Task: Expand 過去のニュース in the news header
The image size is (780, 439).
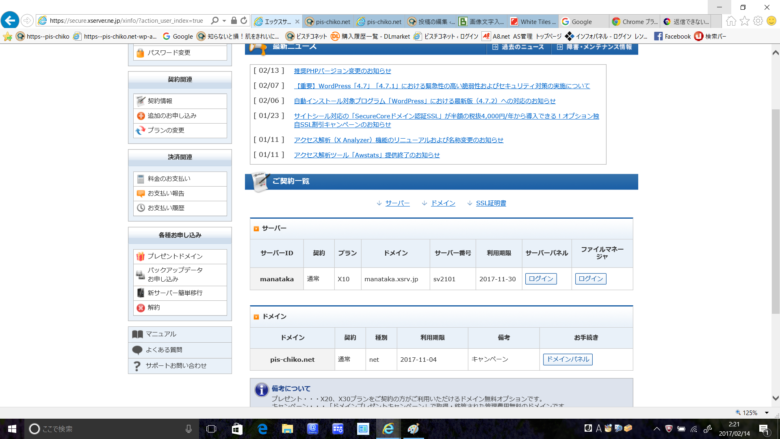Action: (518, 47)
